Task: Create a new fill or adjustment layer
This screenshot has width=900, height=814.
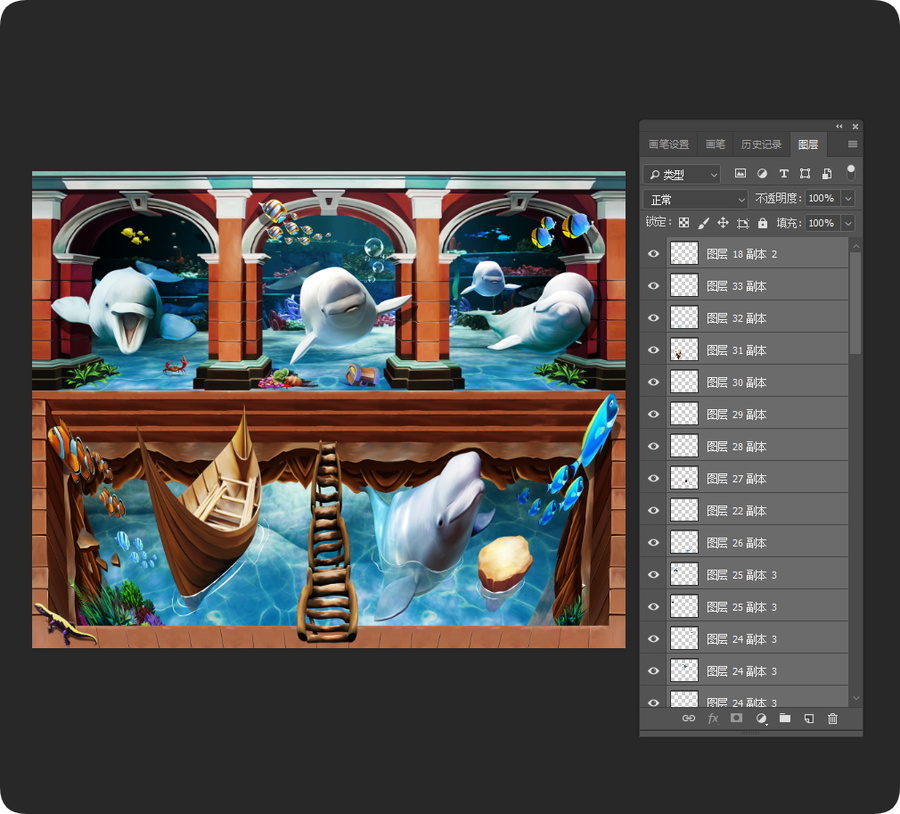Action: [761, 718]
